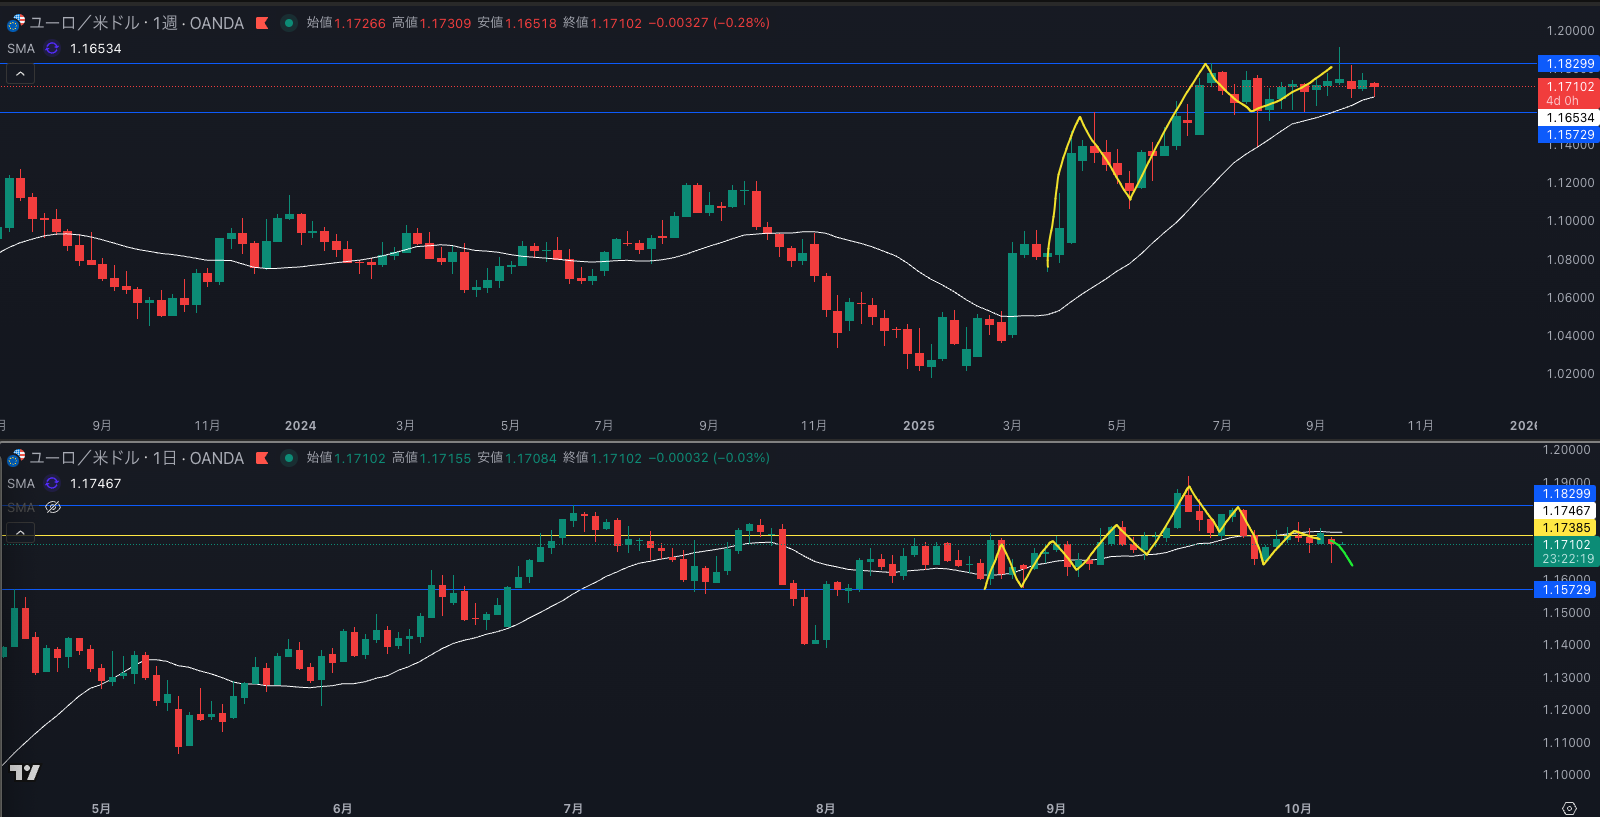Click the red flag icon on daily chart
The height and width of the screenshot is (817, 1600).
click(x=262, y=458)
